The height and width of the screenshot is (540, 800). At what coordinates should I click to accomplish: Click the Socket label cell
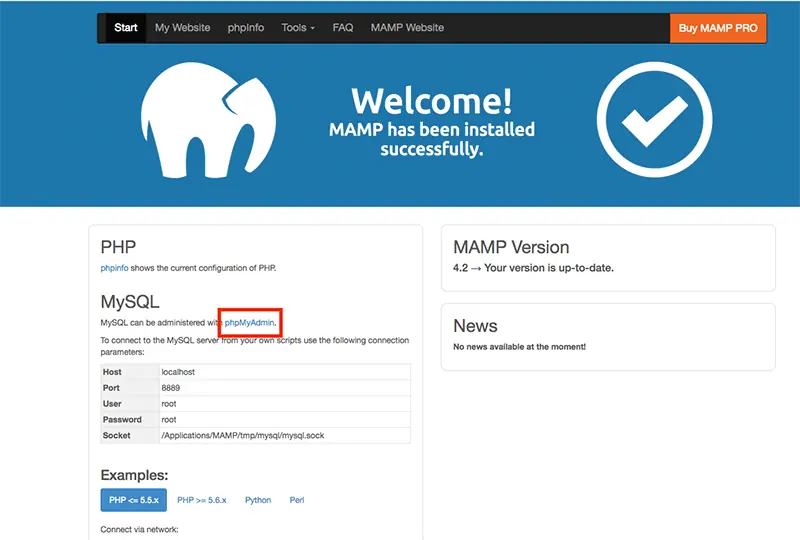click(130, 435)
